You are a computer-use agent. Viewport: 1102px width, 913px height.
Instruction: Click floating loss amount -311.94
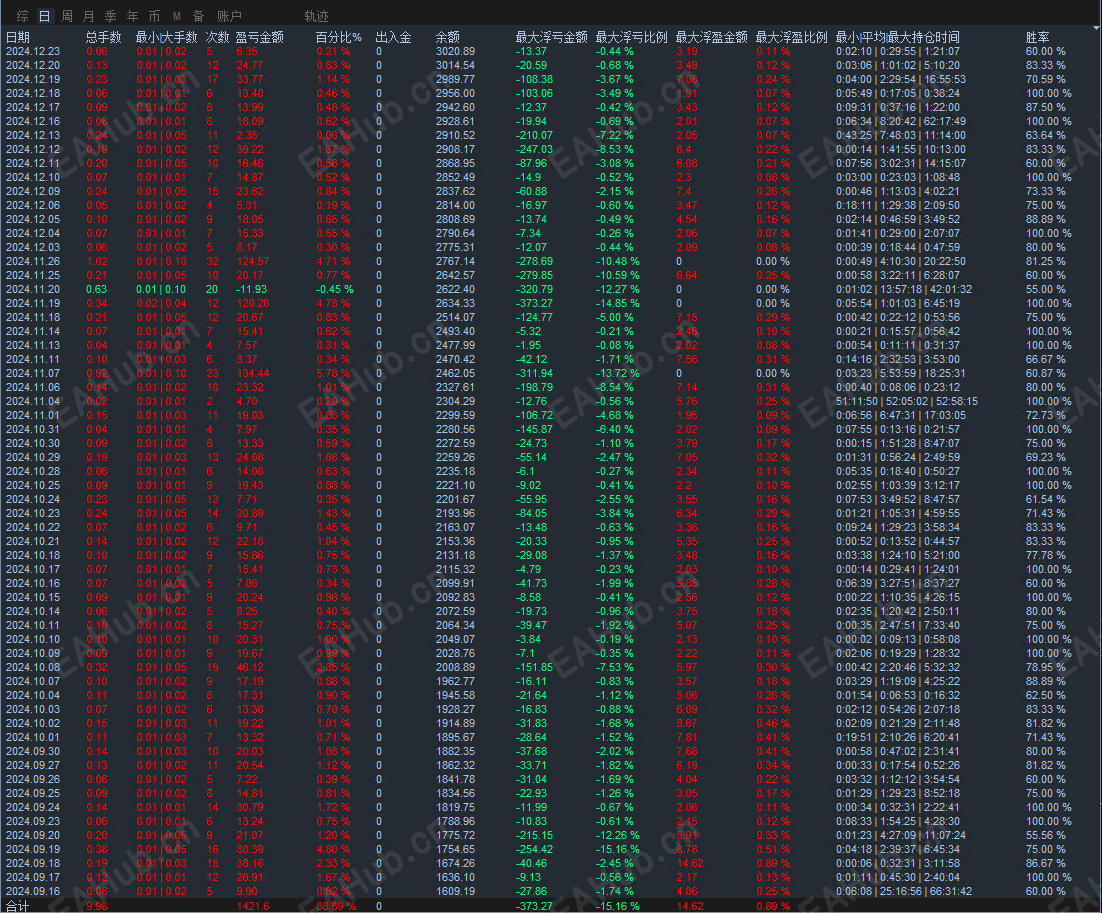(x=534, y=373)
